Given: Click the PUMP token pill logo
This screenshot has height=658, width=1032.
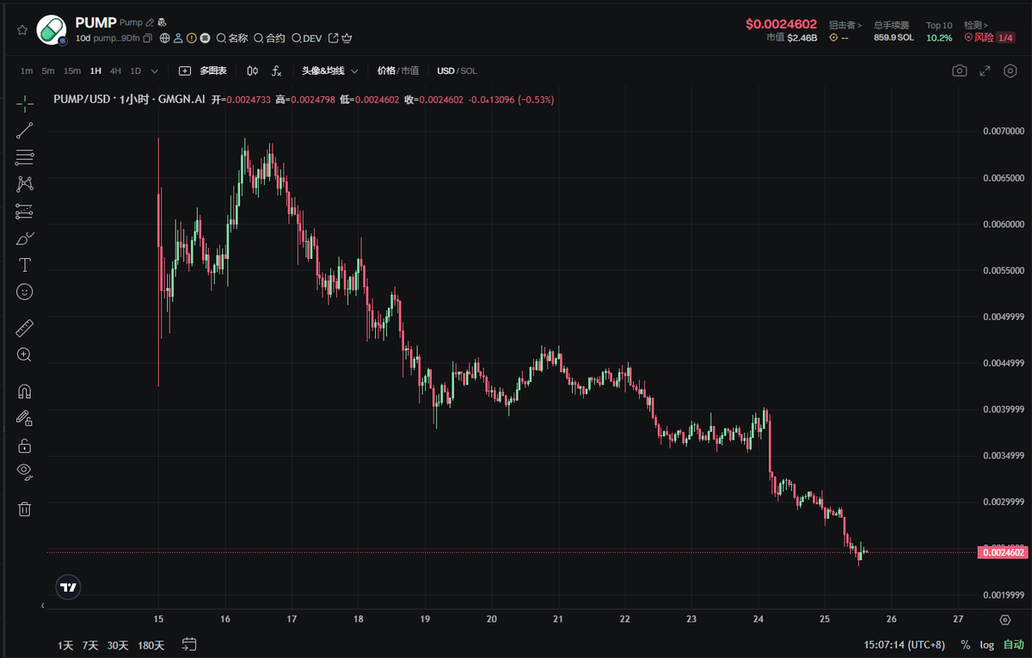Looking at the screenshot, I should coord(51,30).
